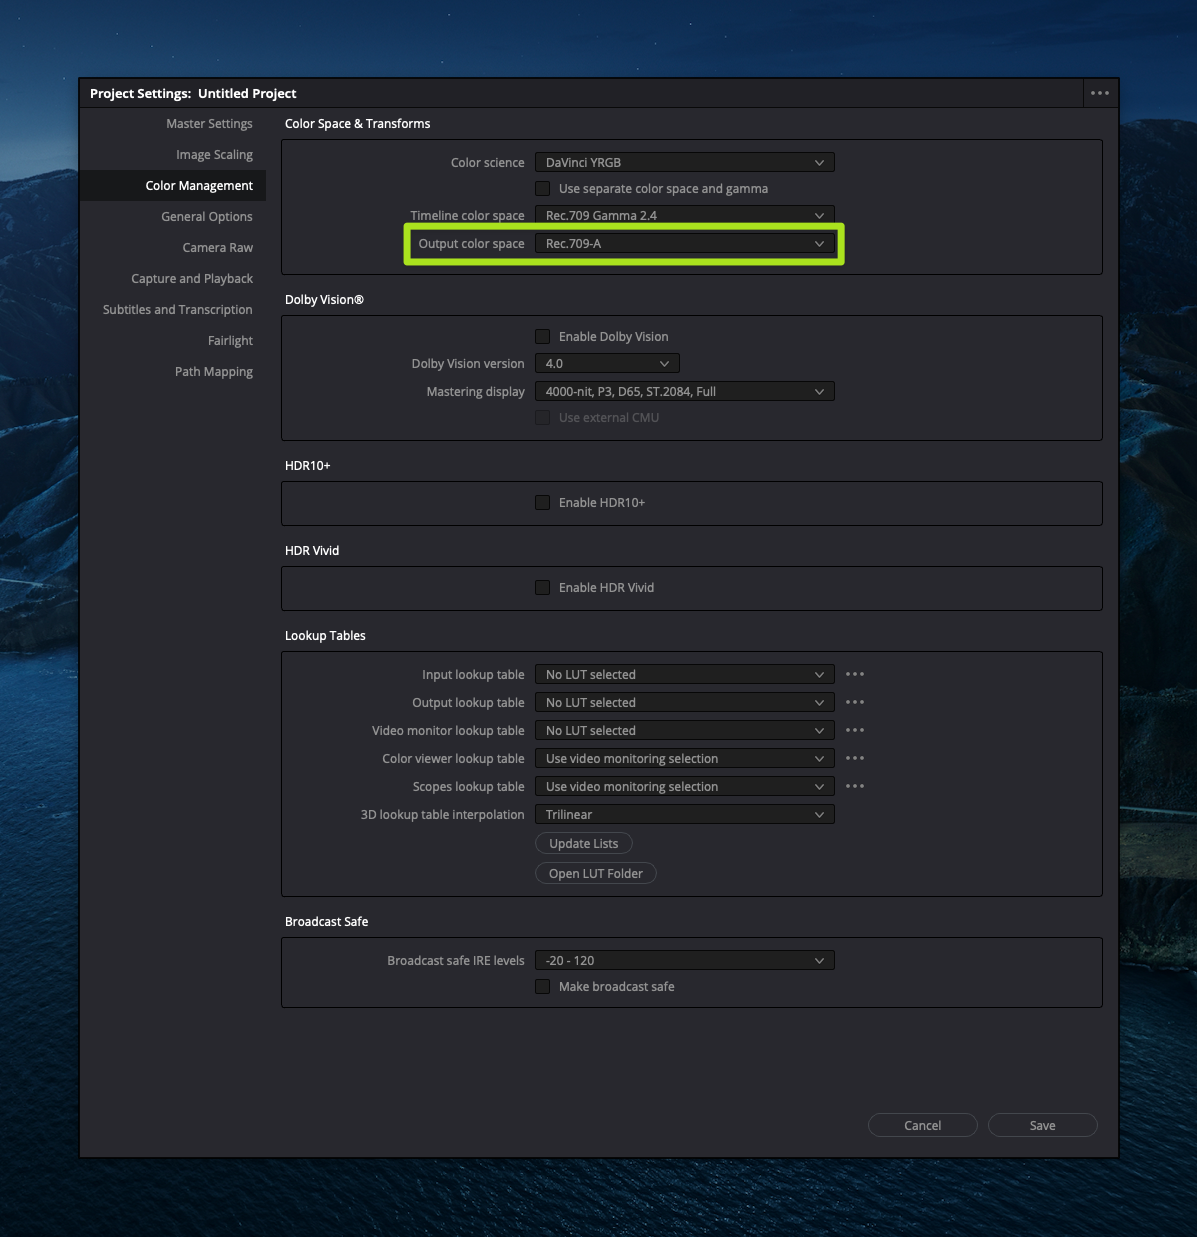Image resolution: width=1197 pixels, height=1237 pixels.
Task: Click the Open LUT Folder button
Action: click(596, 873)
